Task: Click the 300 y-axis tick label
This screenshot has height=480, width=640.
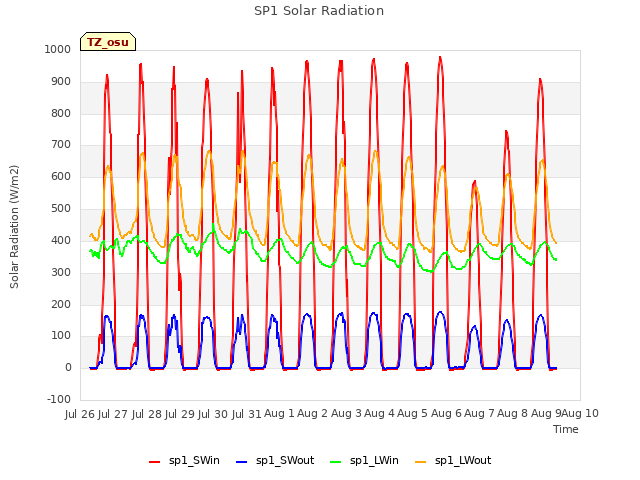Action: pos(61,272)
